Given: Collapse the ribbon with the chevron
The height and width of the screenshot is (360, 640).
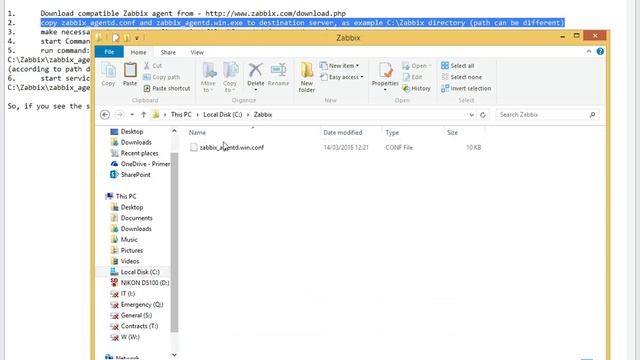Looking at the screenshot, I should 589,51.
